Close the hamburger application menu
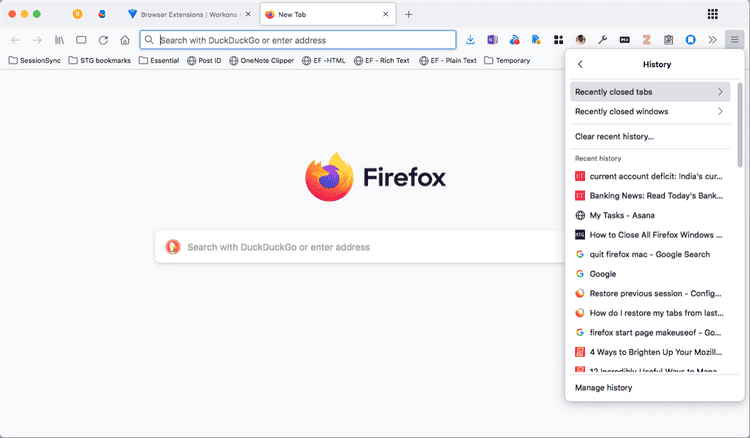750x438 pixels. [734, 40]
